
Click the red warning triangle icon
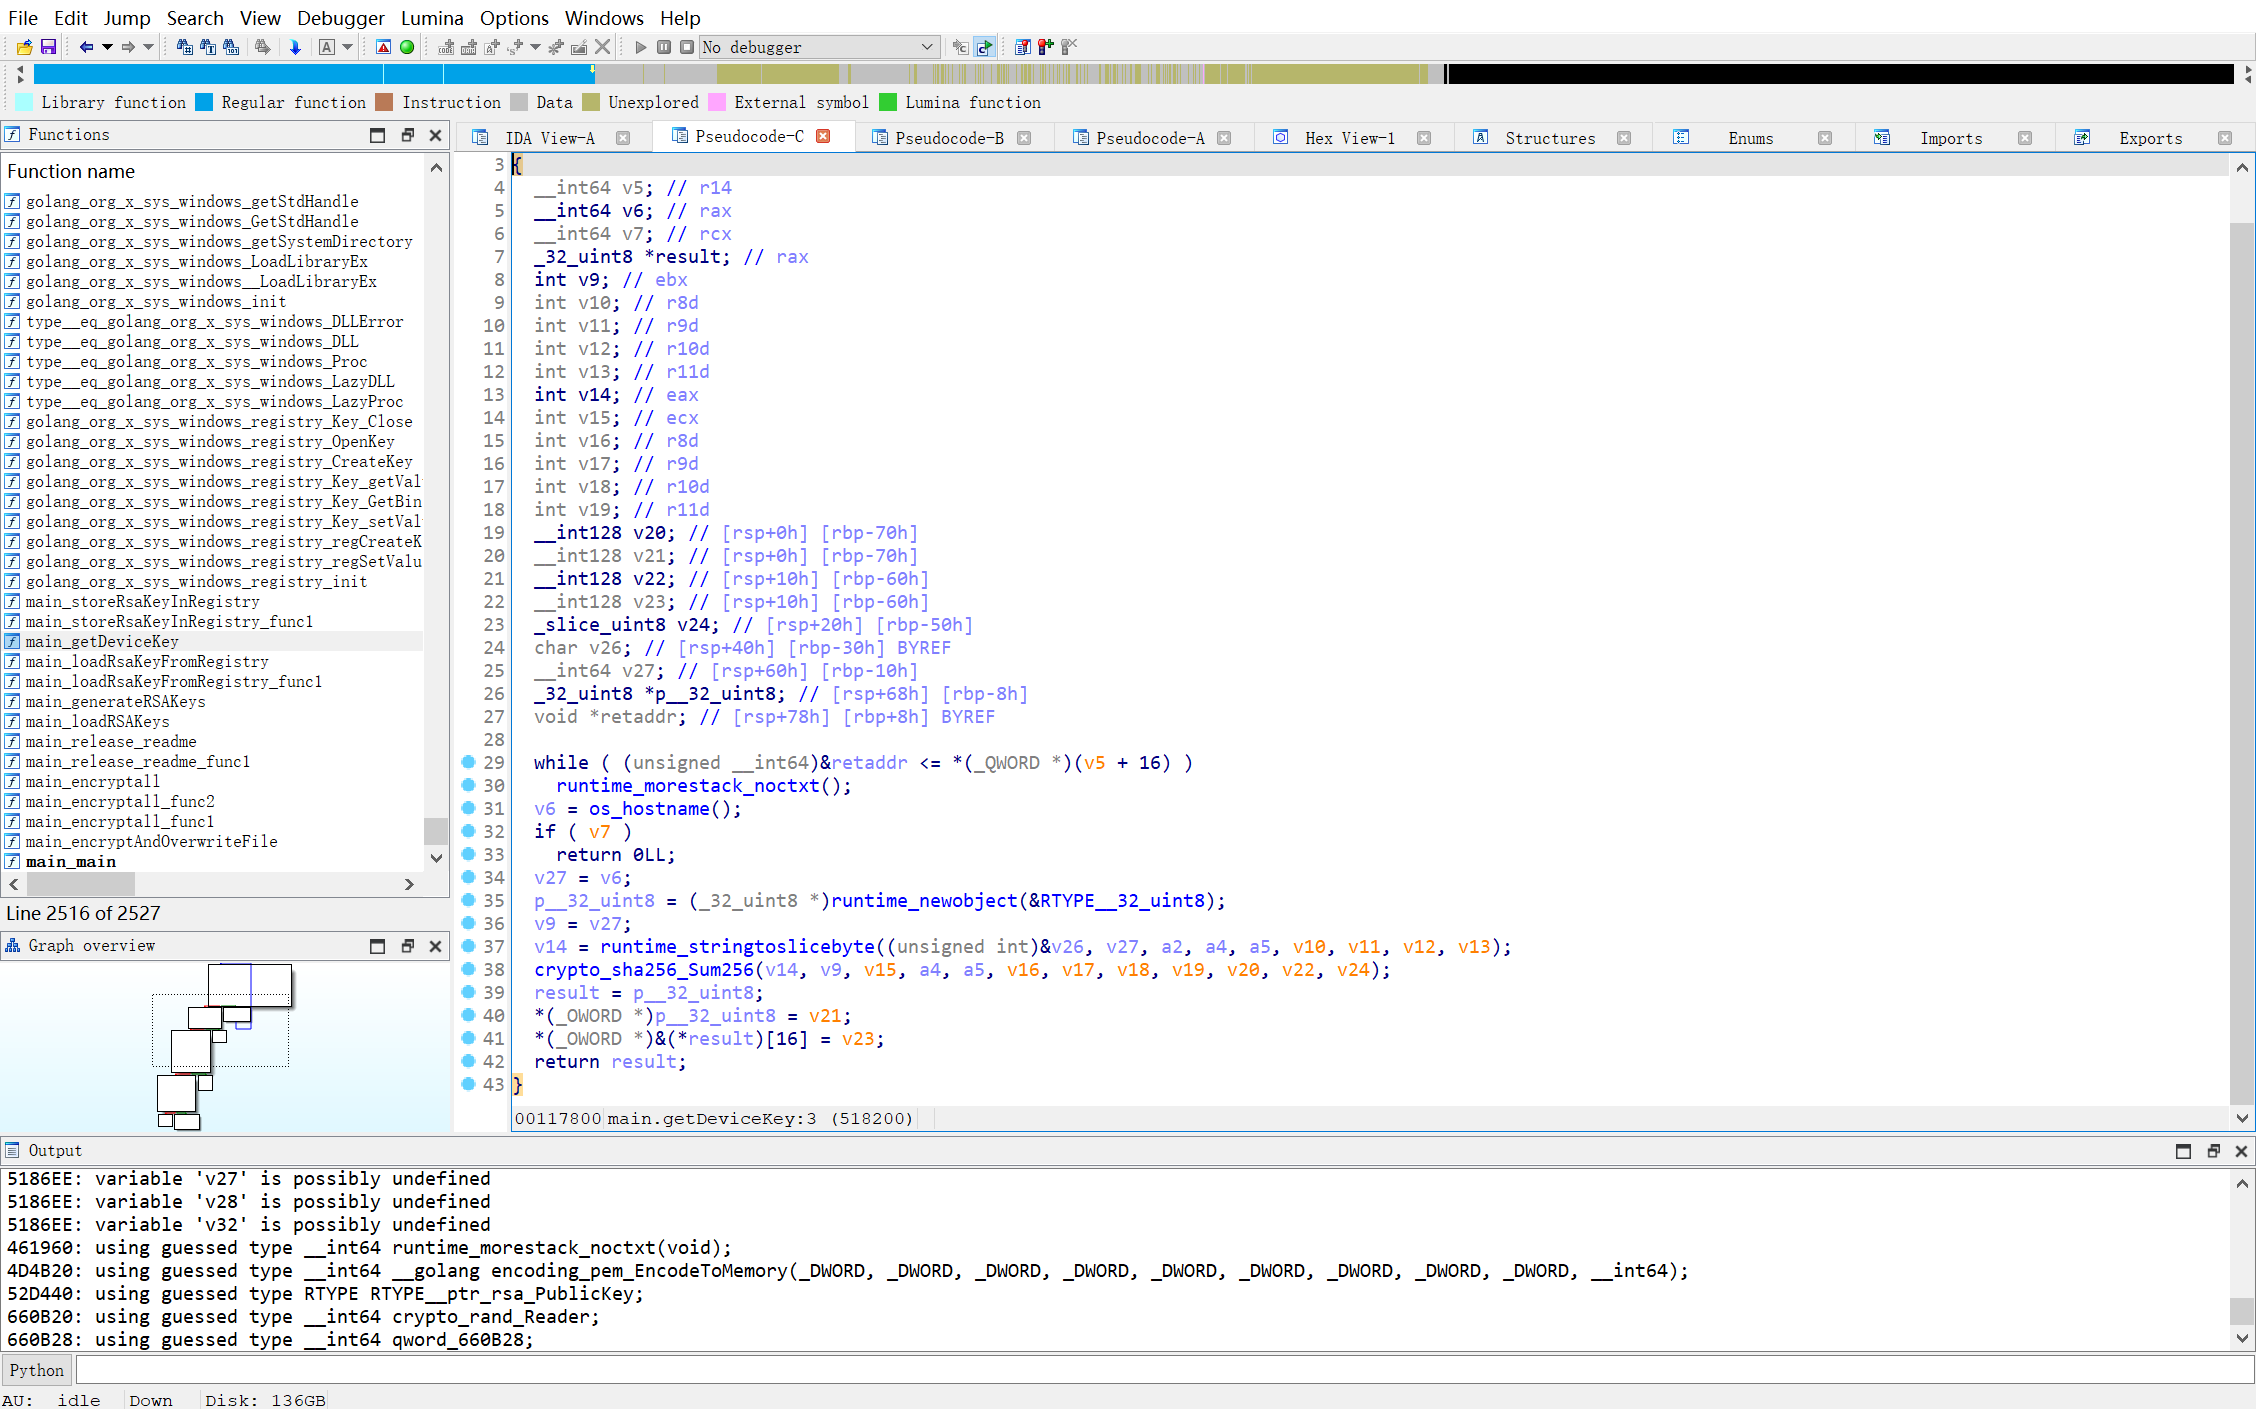point(383,47)
